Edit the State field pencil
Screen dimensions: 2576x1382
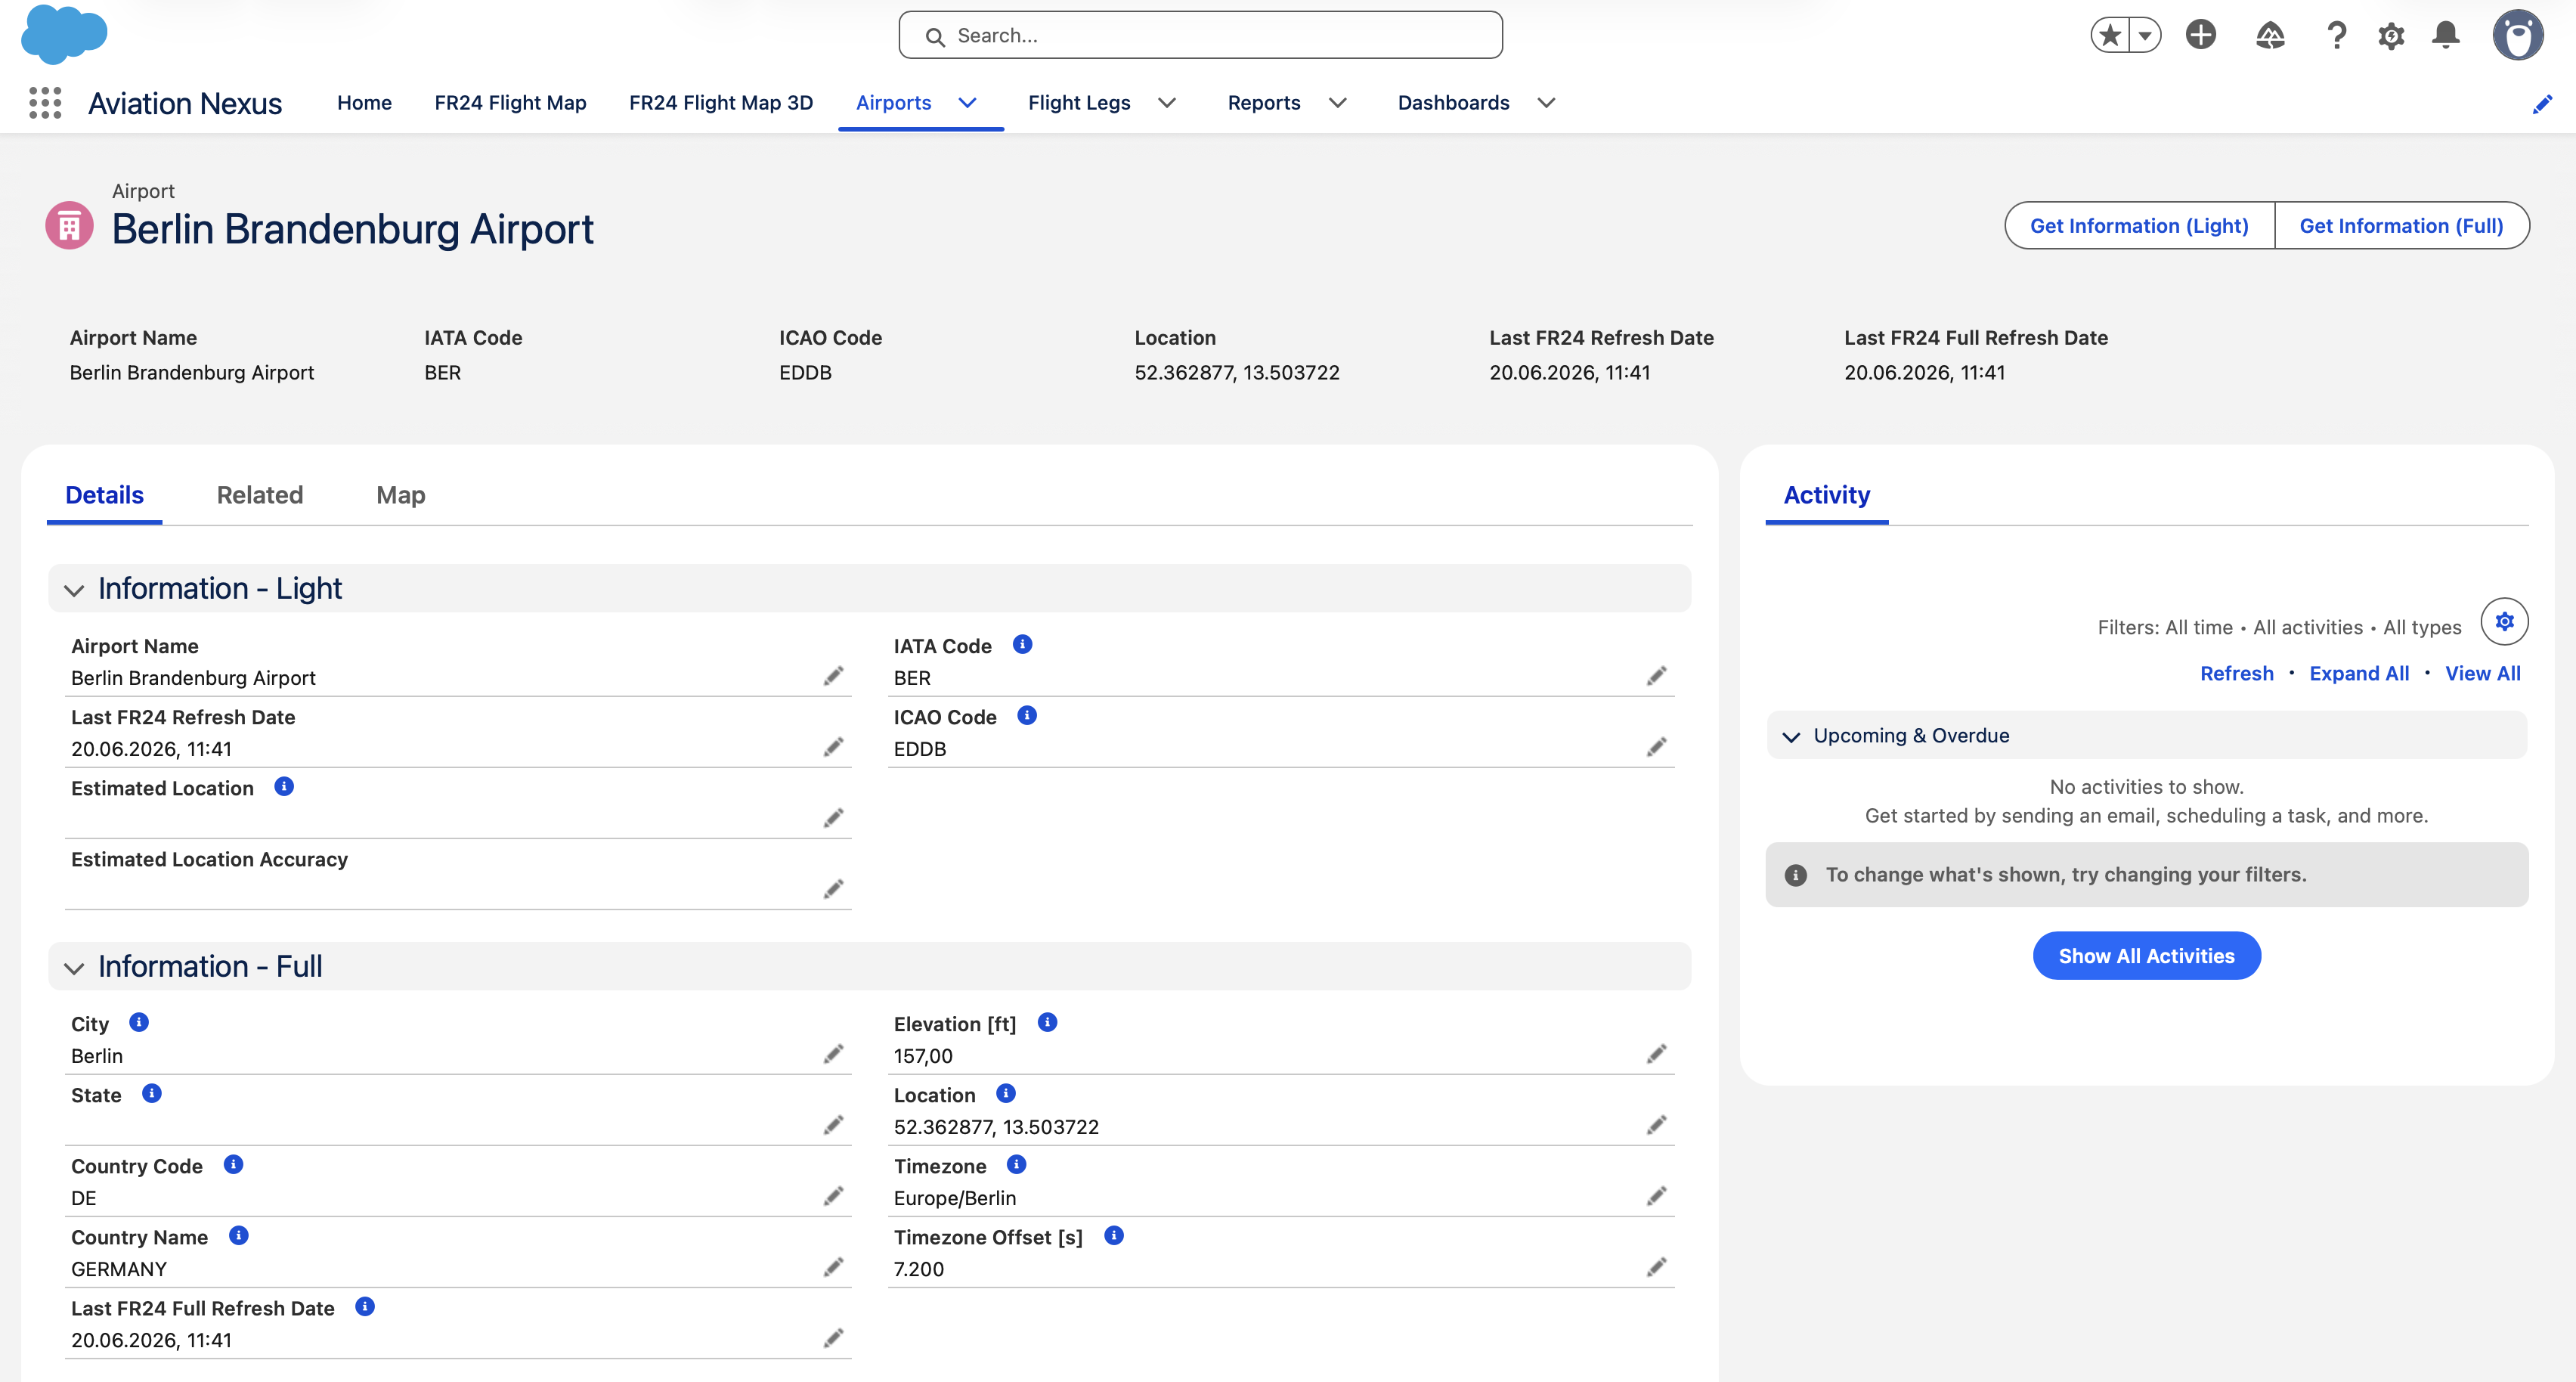tap(833, 1126)
